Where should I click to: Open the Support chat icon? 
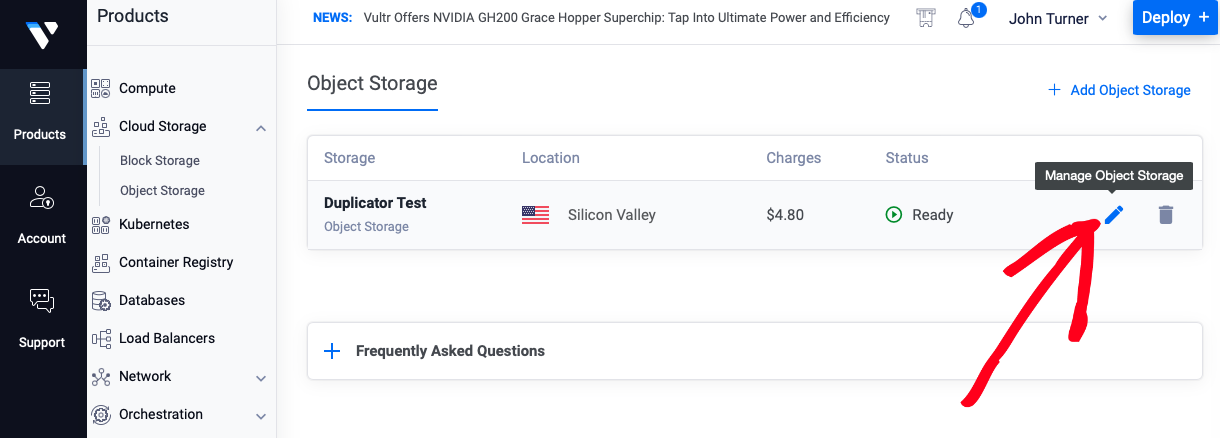tap(42, 300)
